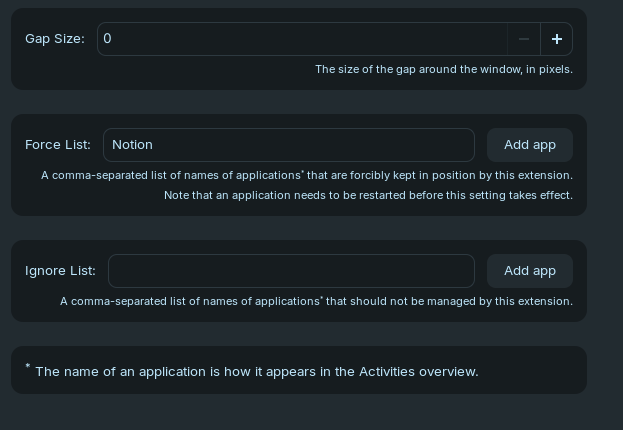Decrease gap size with the minus button
This screenshot has width=623, height=430.
[x=524, y=39]
